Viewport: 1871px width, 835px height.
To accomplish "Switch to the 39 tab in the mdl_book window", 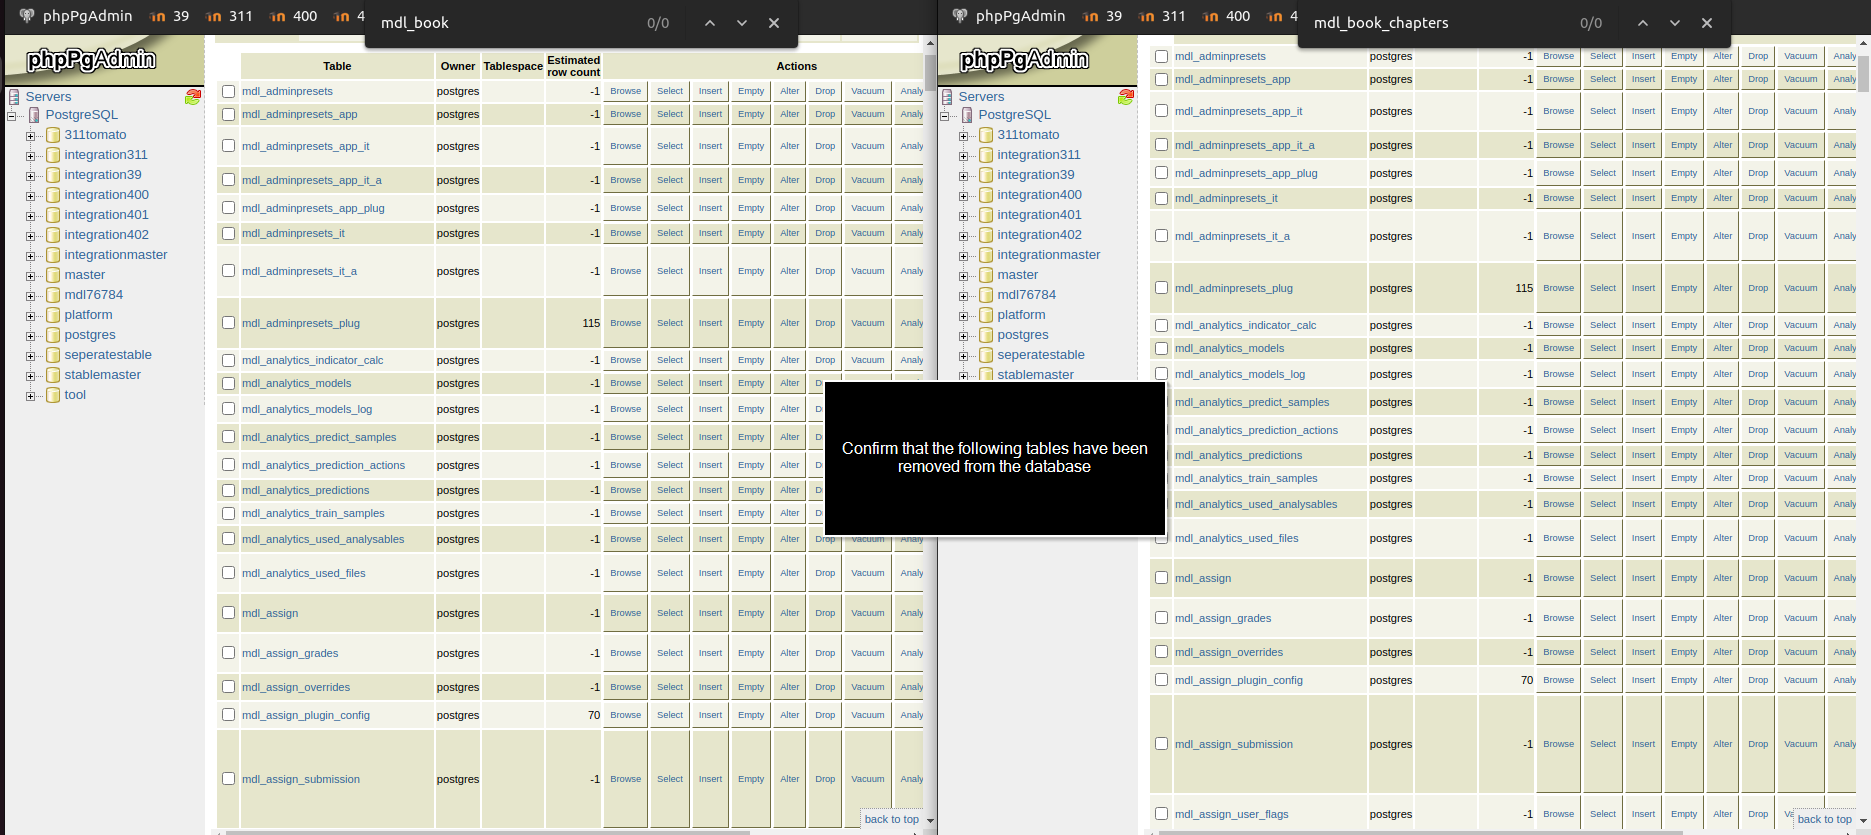I will [x=169, y=16].
